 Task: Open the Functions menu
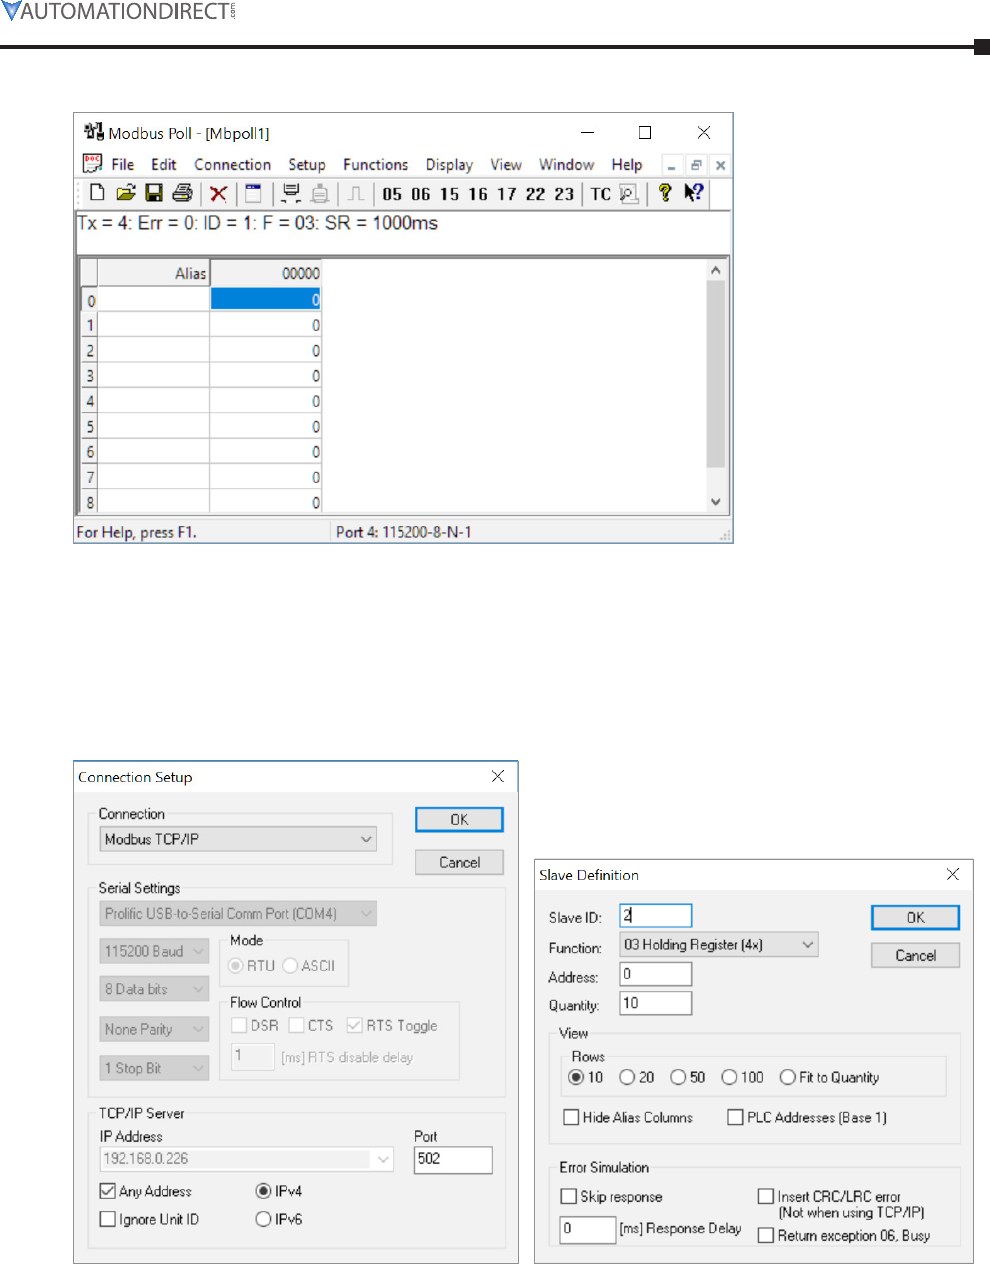(x=376, y=164)
